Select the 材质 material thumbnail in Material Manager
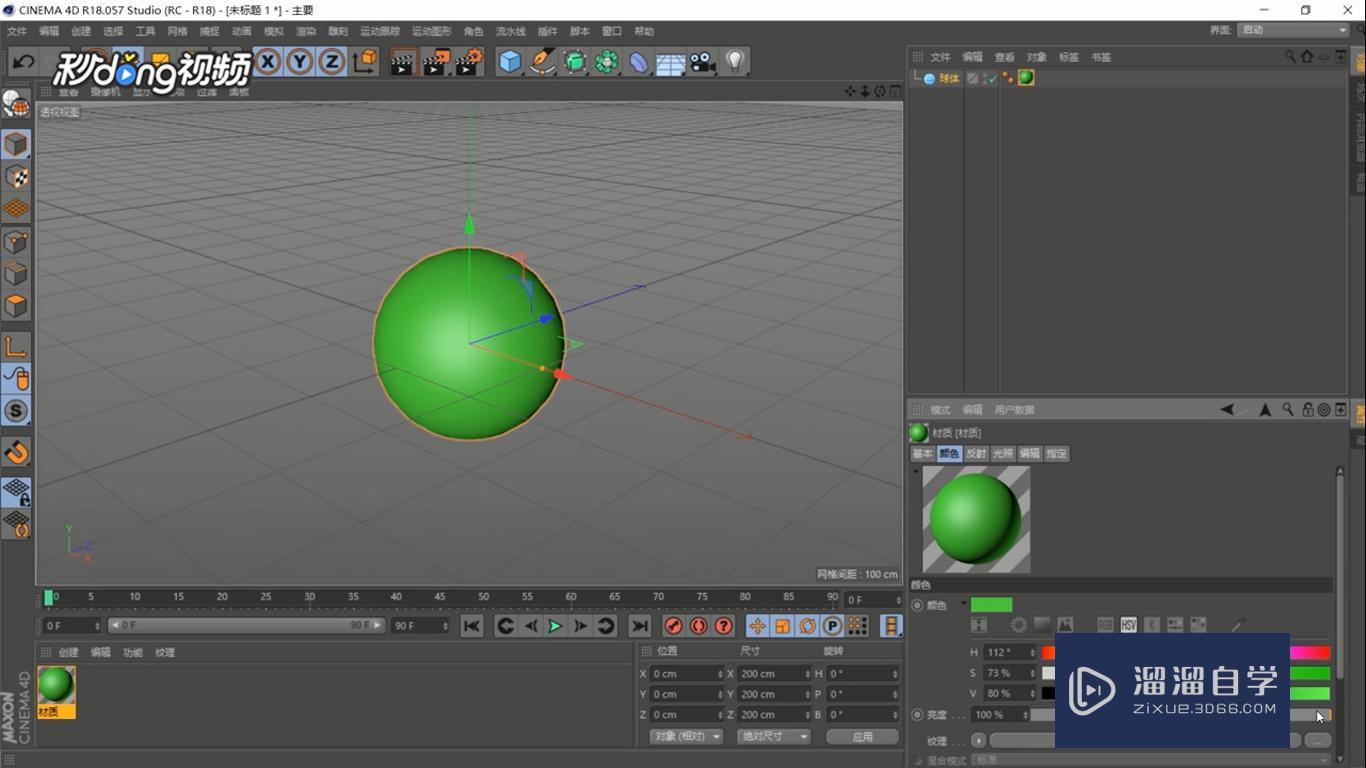1366x768 pixels. pos(56,691)
